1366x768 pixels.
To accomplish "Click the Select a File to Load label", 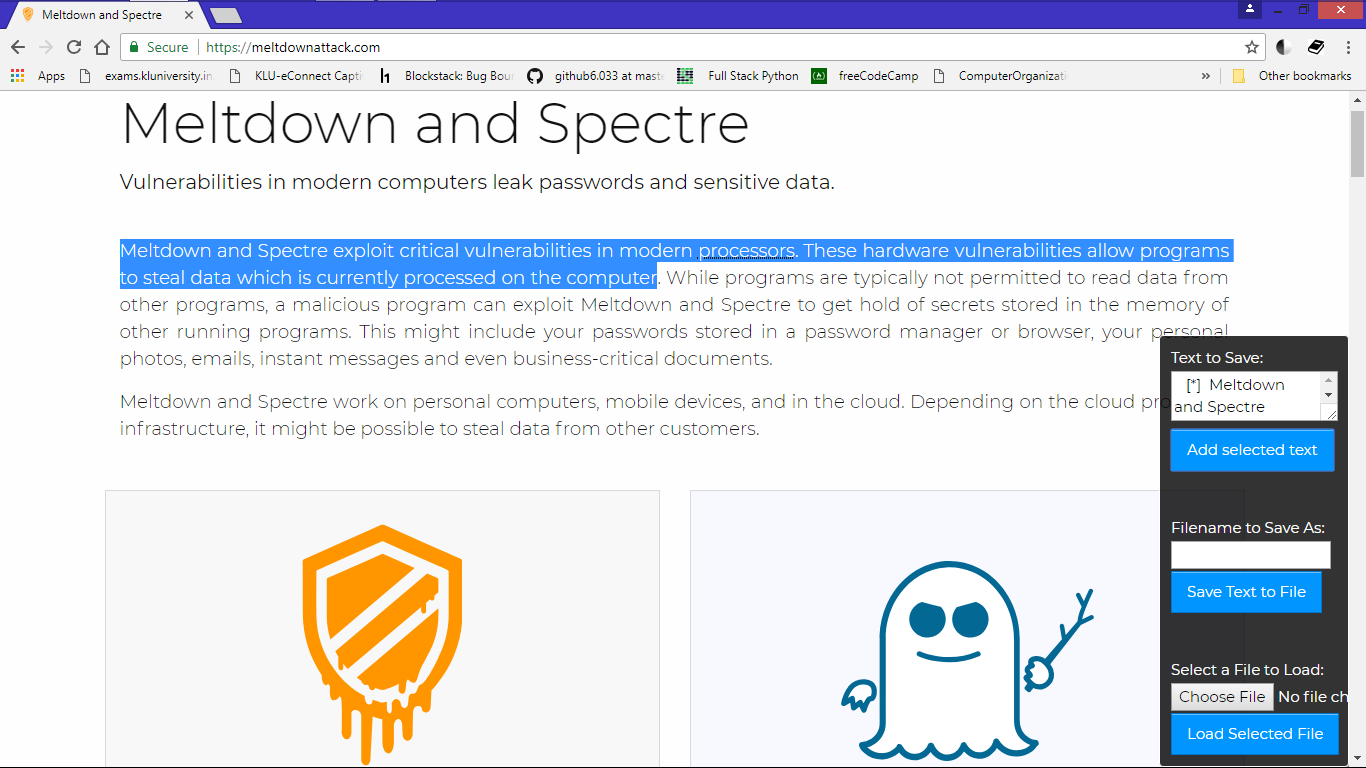I will point(1247,670).
